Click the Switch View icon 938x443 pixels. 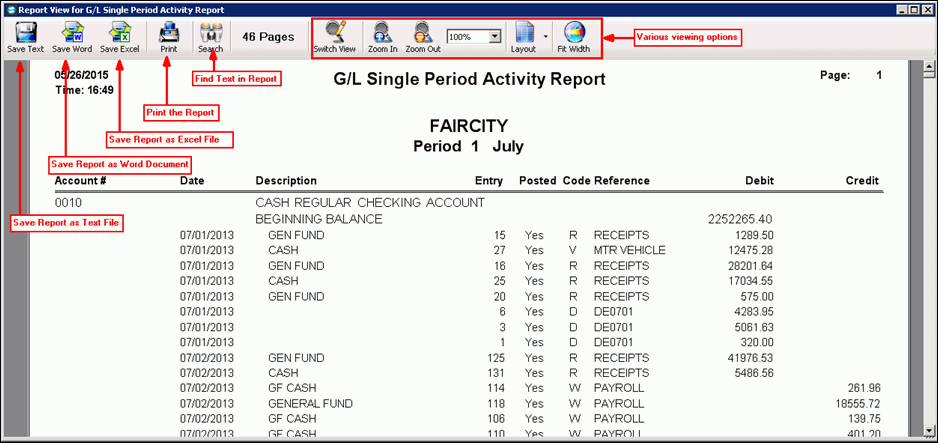coord(335,32)
